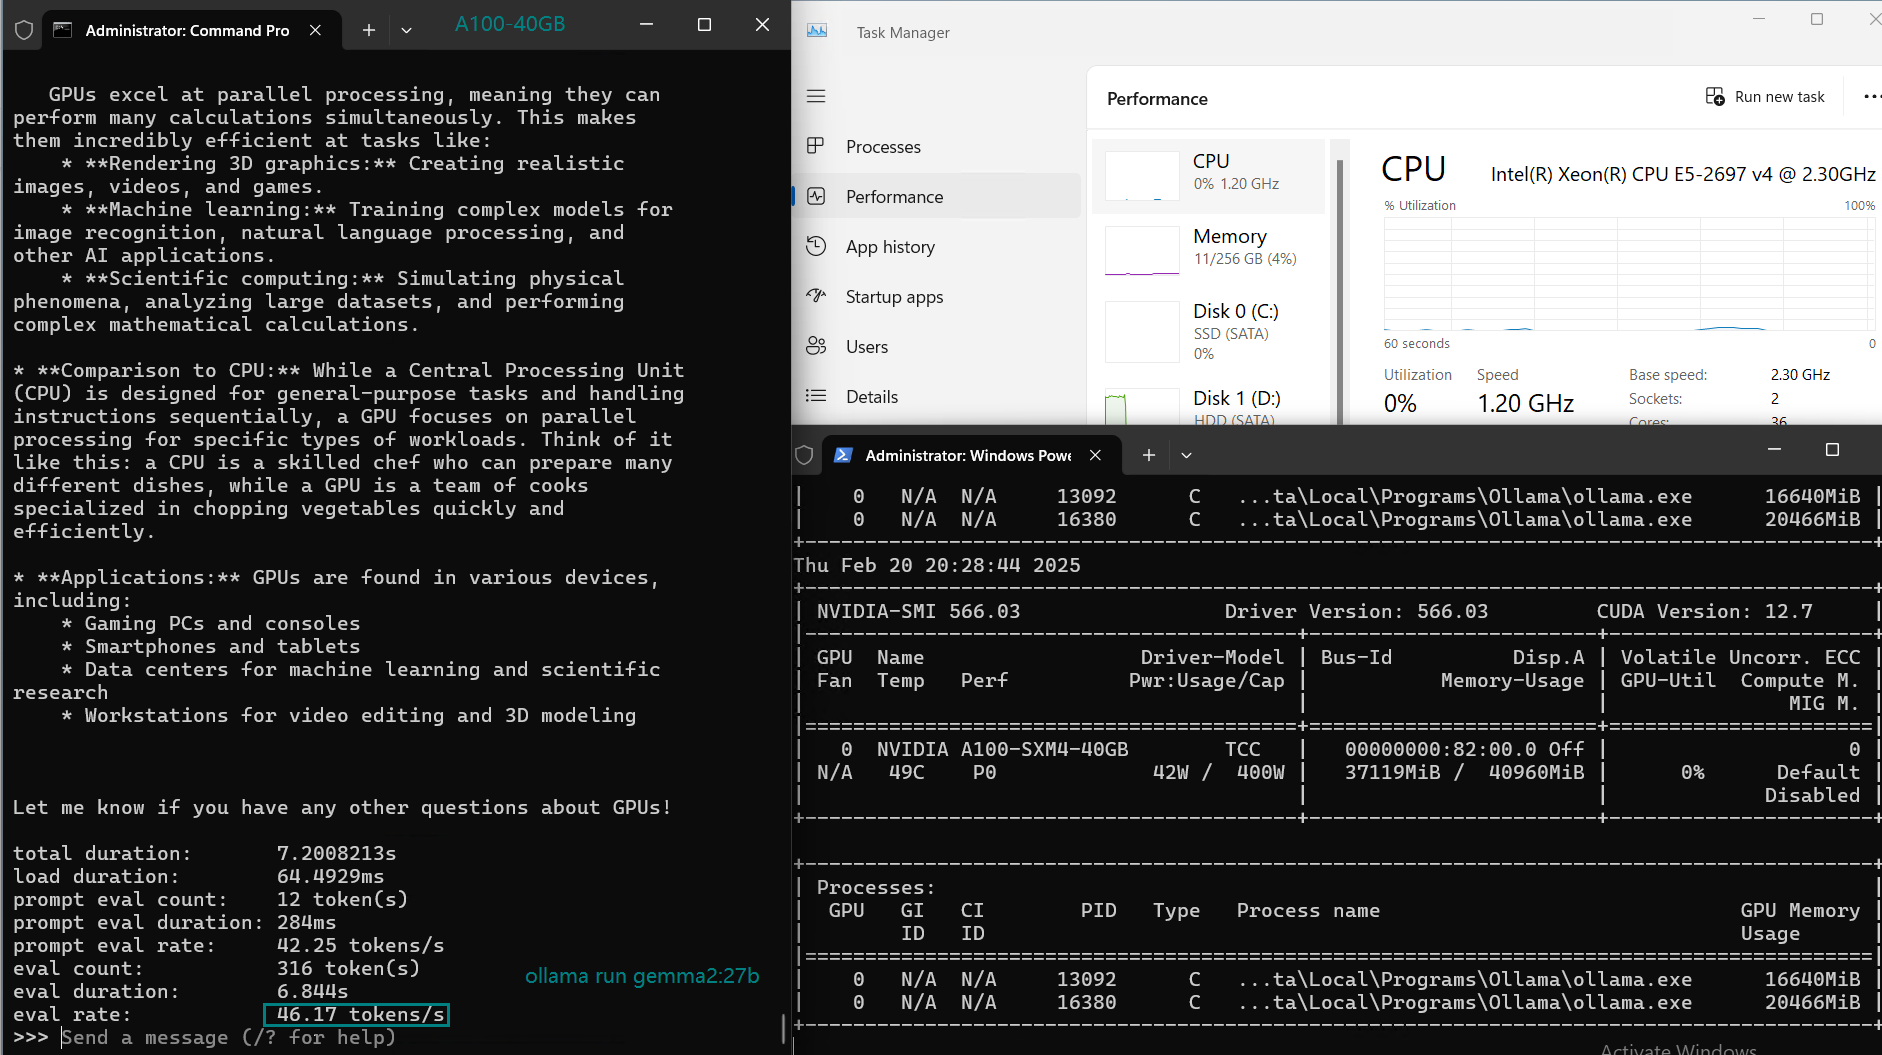Add new tab in PowerShell terminal
This screenshot has height=1055, width=1882.
[x=1149, y=455]
